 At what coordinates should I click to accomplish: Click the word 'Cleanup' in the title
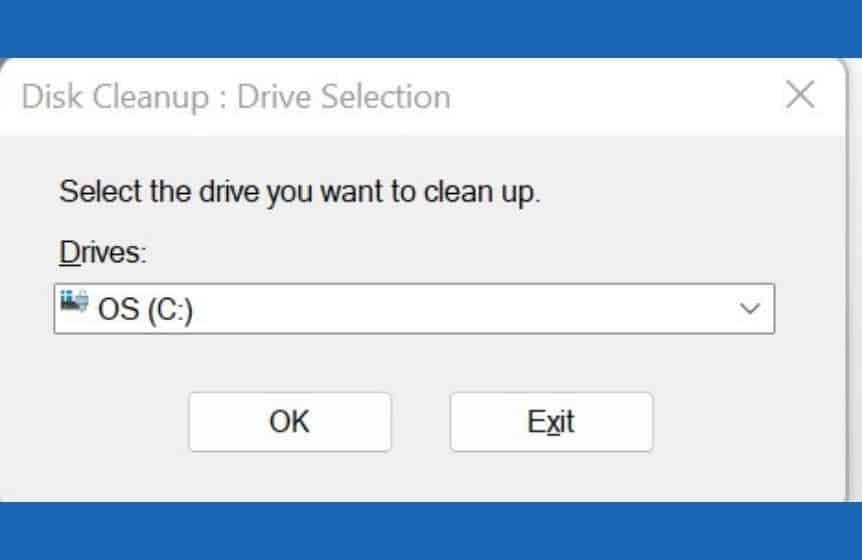(x=151, y=97)
